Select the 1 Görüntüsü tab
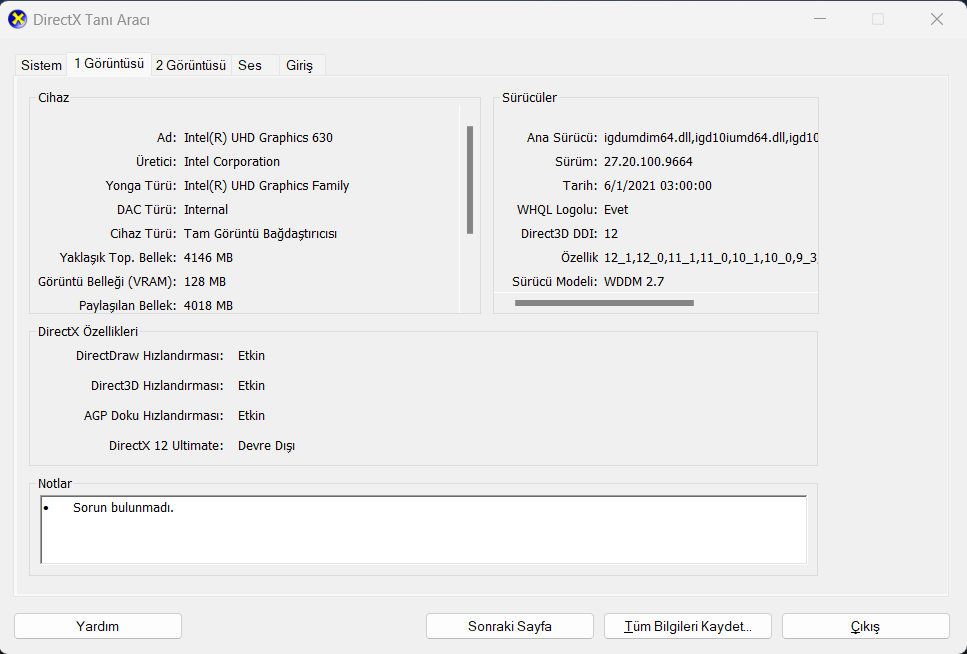The image size is (967, 654). 109,64
